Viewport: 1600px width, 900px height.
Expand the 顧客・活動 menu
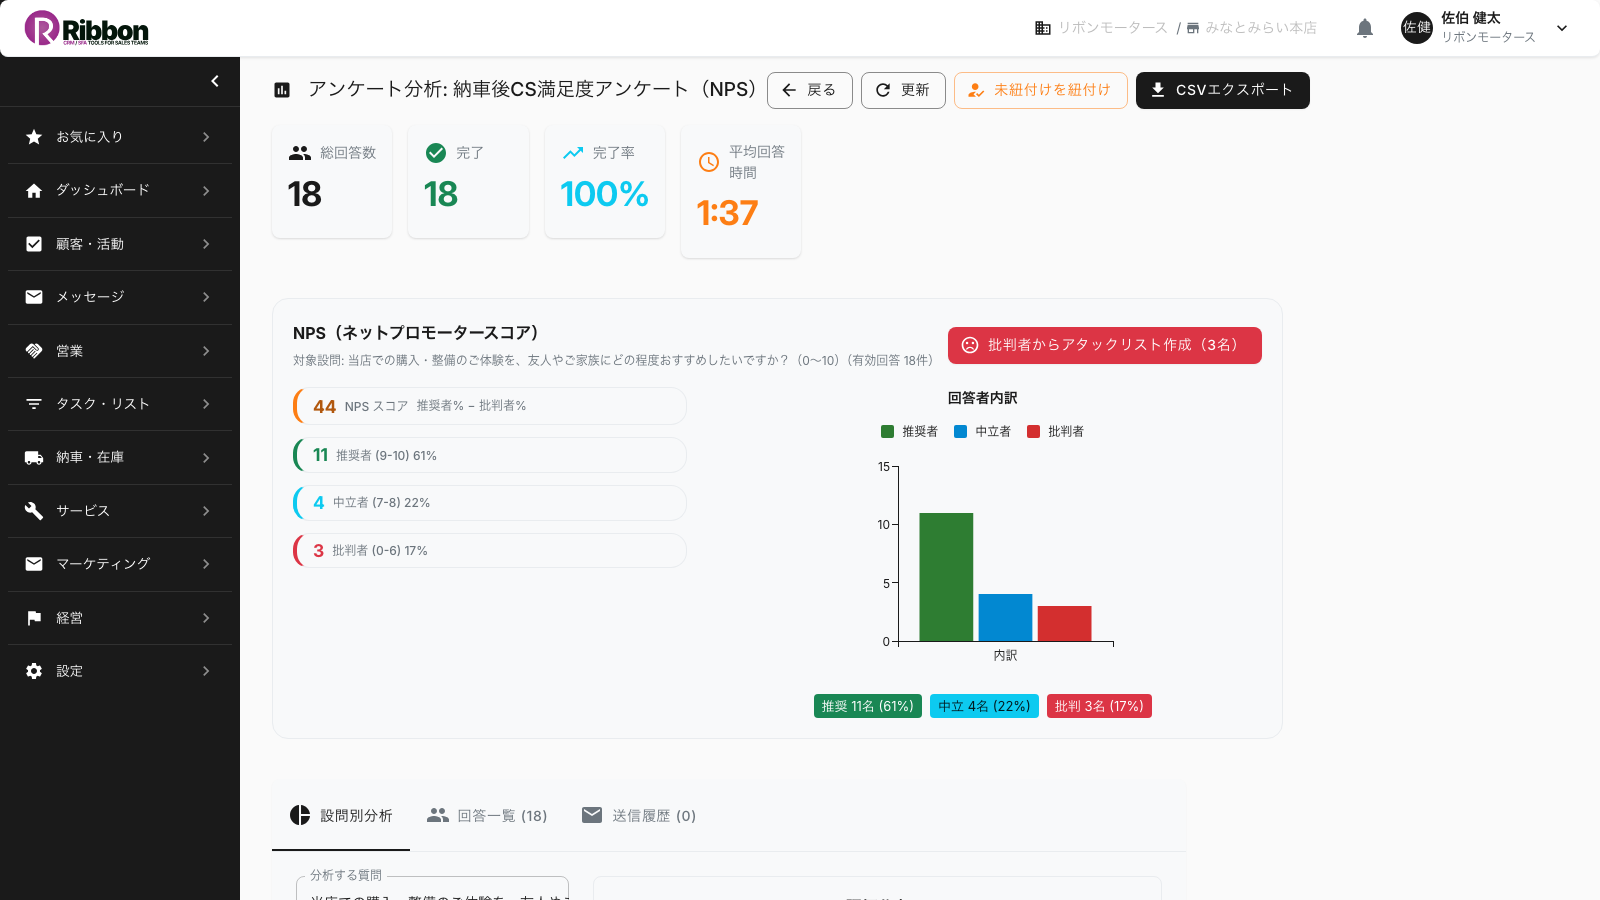pos(206,244)
